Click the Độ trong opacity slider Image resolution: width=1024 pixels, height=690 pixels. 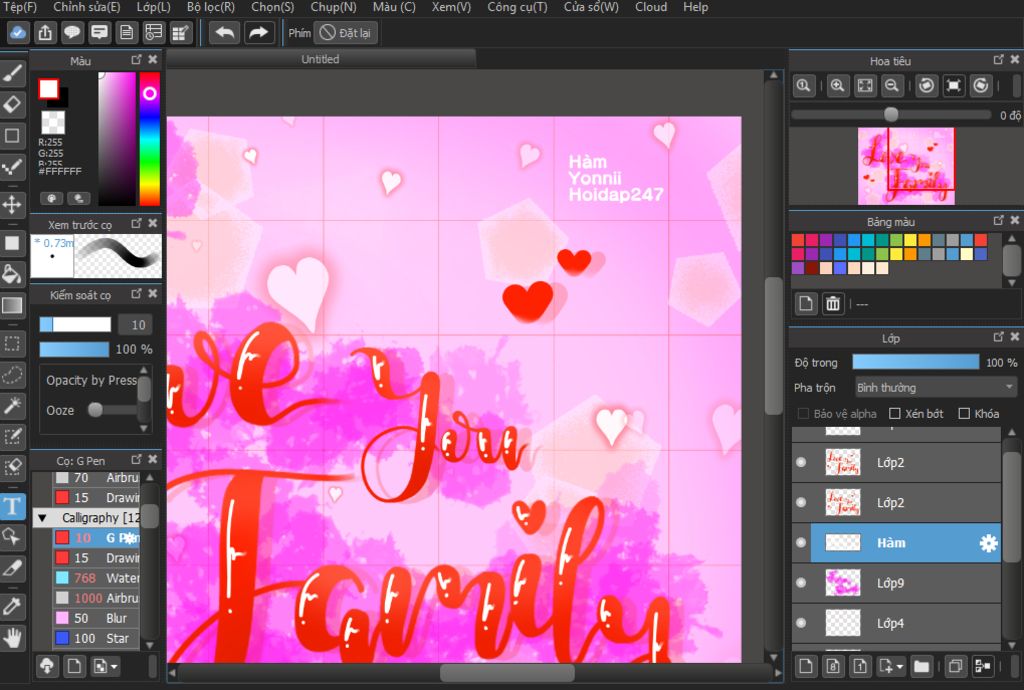click(x=915, y=362)
